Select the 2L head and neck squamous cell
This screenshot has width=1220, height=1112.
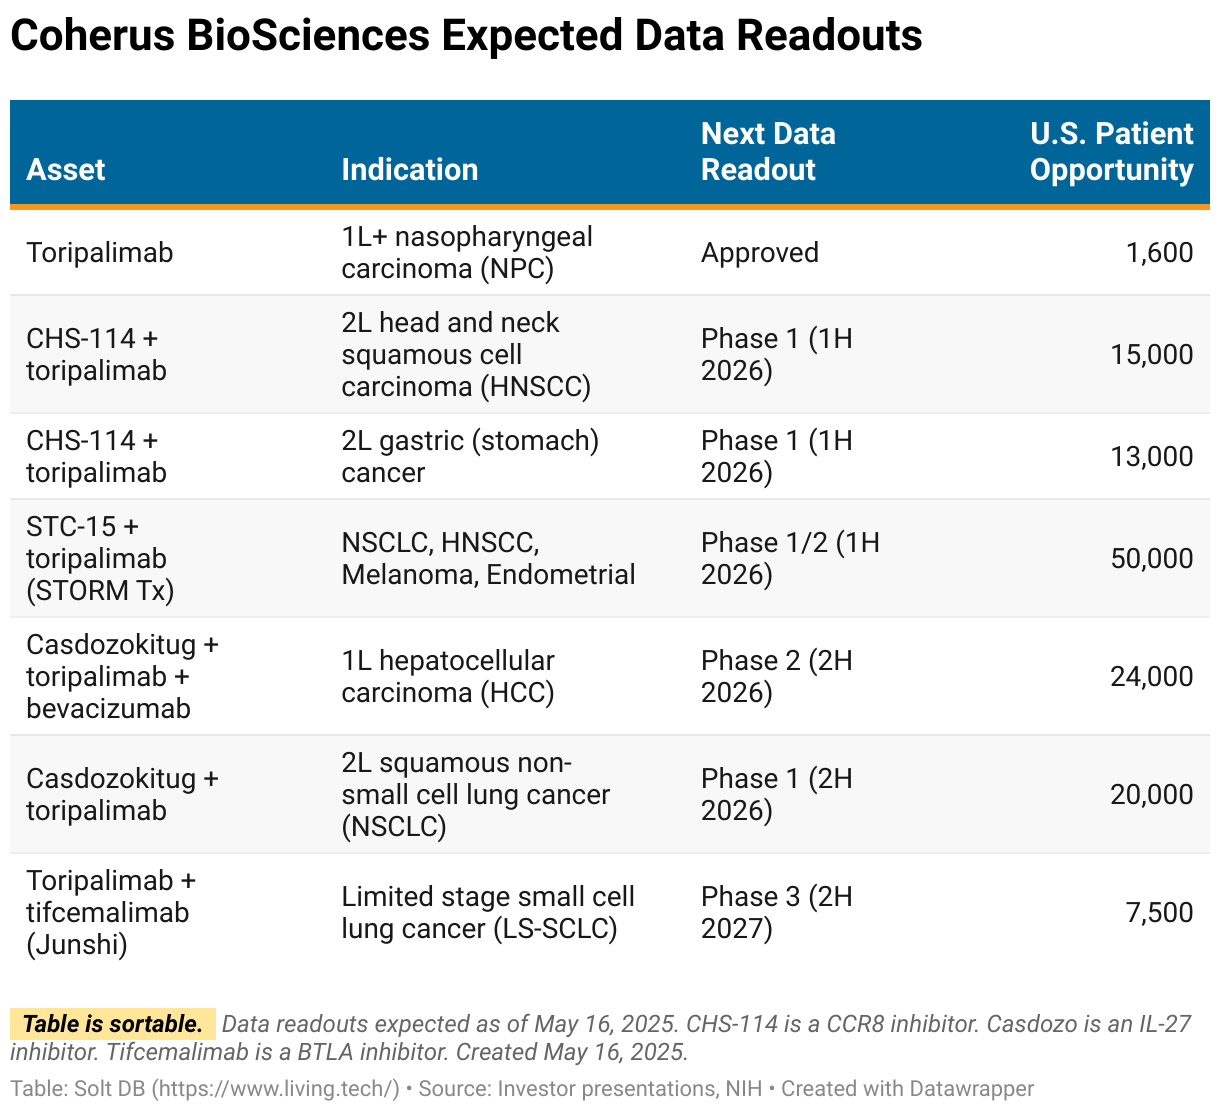(x=465, y=355)
